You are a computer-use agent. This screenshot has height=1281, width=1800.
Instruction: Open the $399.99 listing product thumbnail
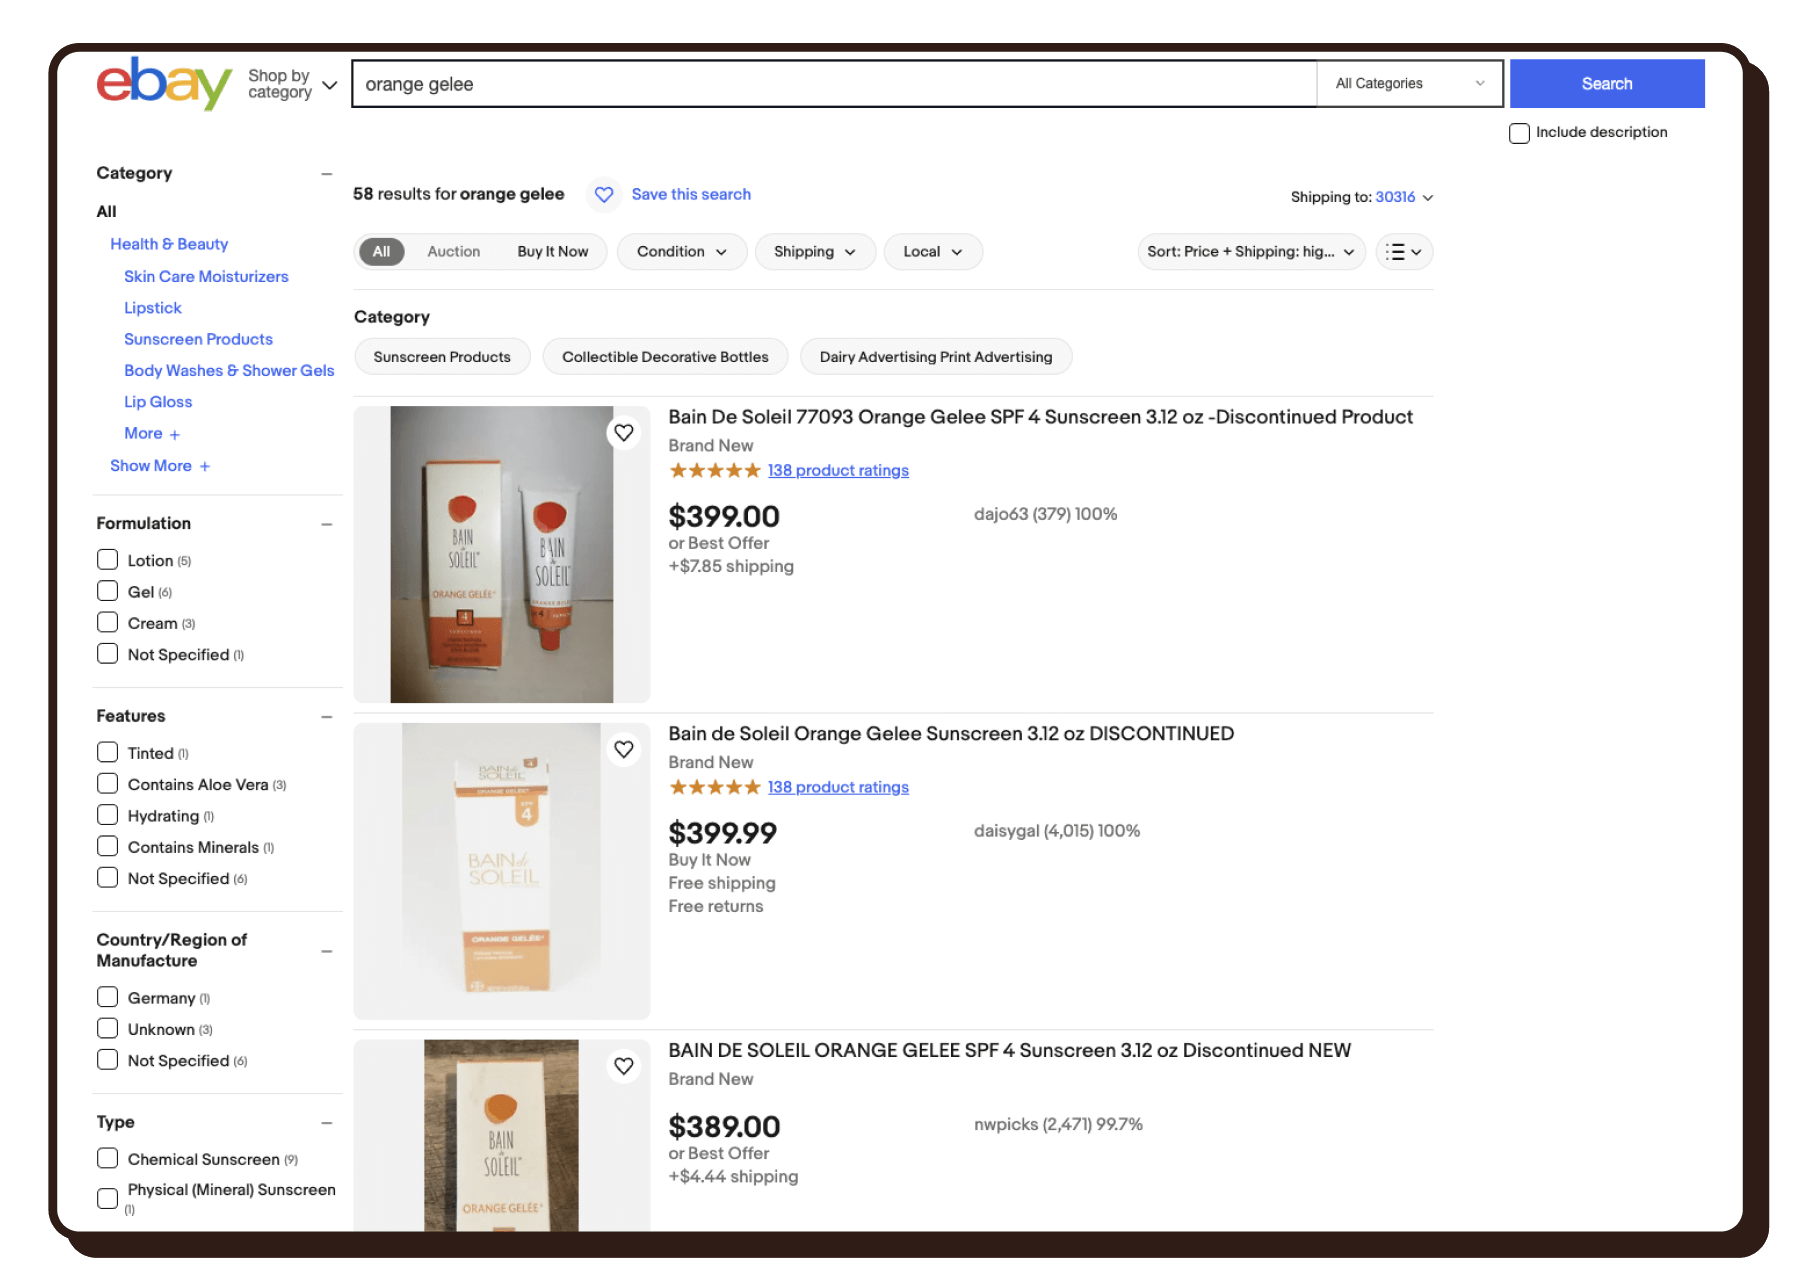click(502, 871)
